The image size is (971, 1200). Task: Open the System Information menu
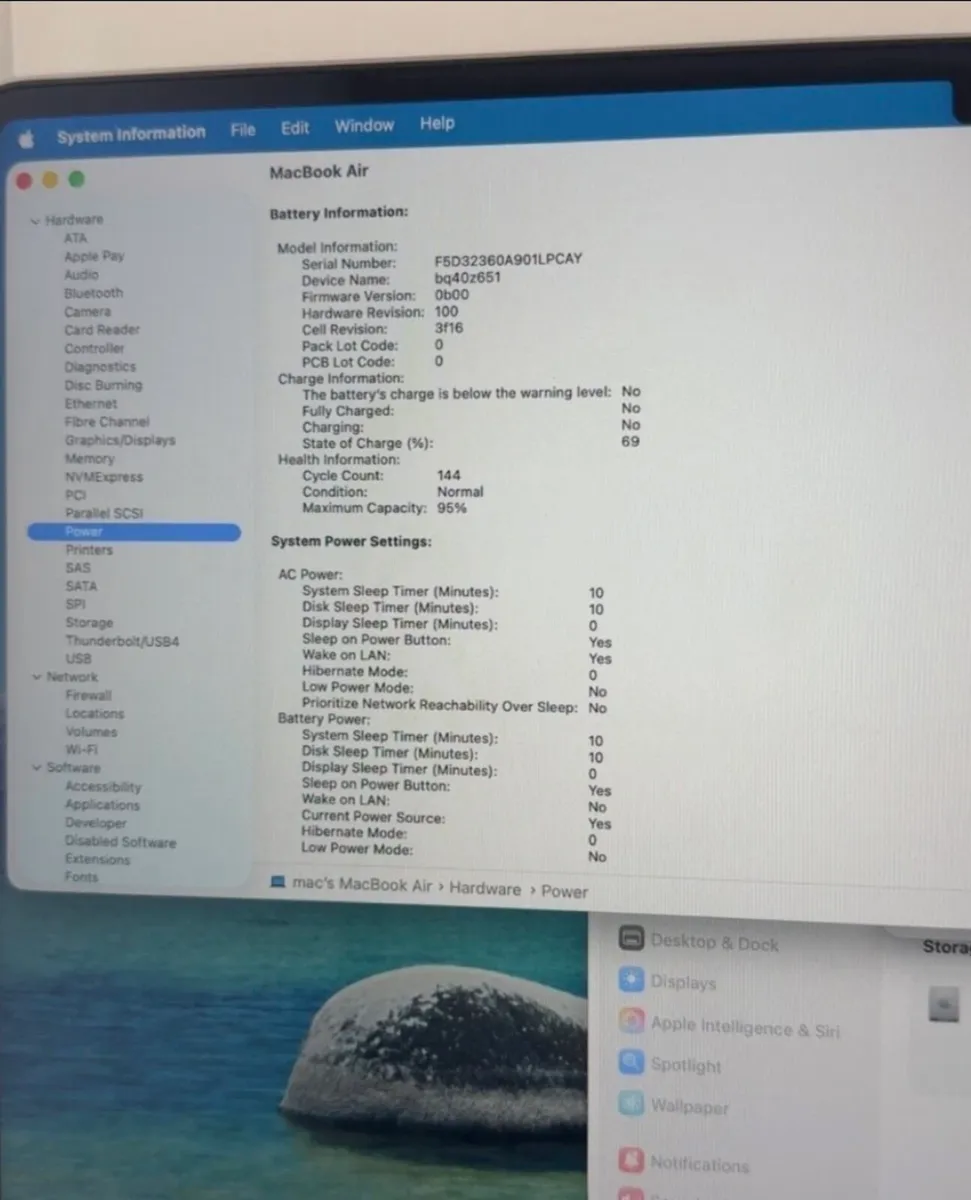(131, 134)
